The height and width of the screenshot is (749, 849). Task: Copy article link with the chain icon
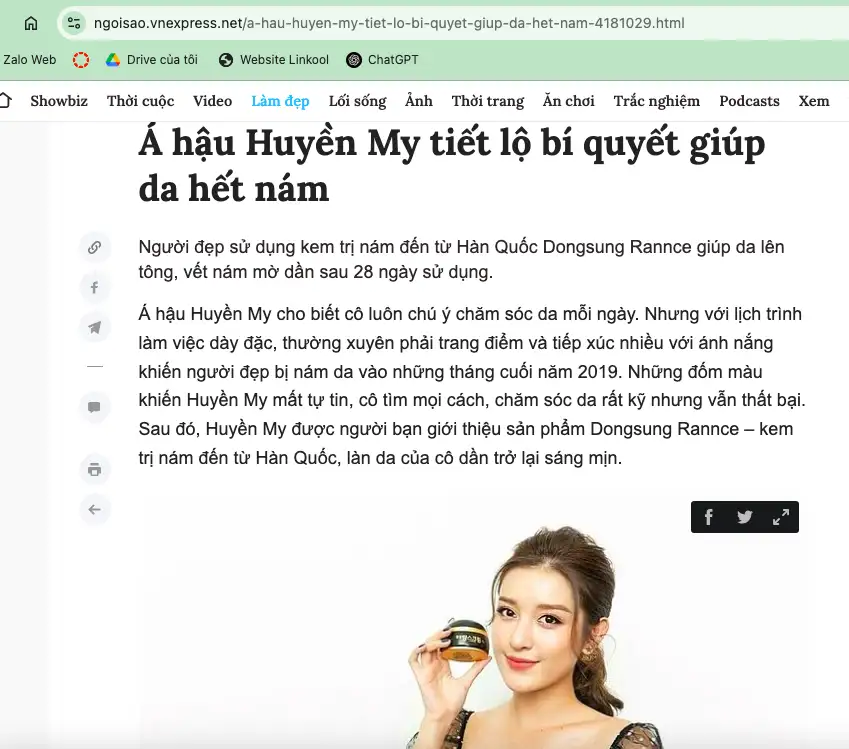pyautogui.click(x=94, y=247)
